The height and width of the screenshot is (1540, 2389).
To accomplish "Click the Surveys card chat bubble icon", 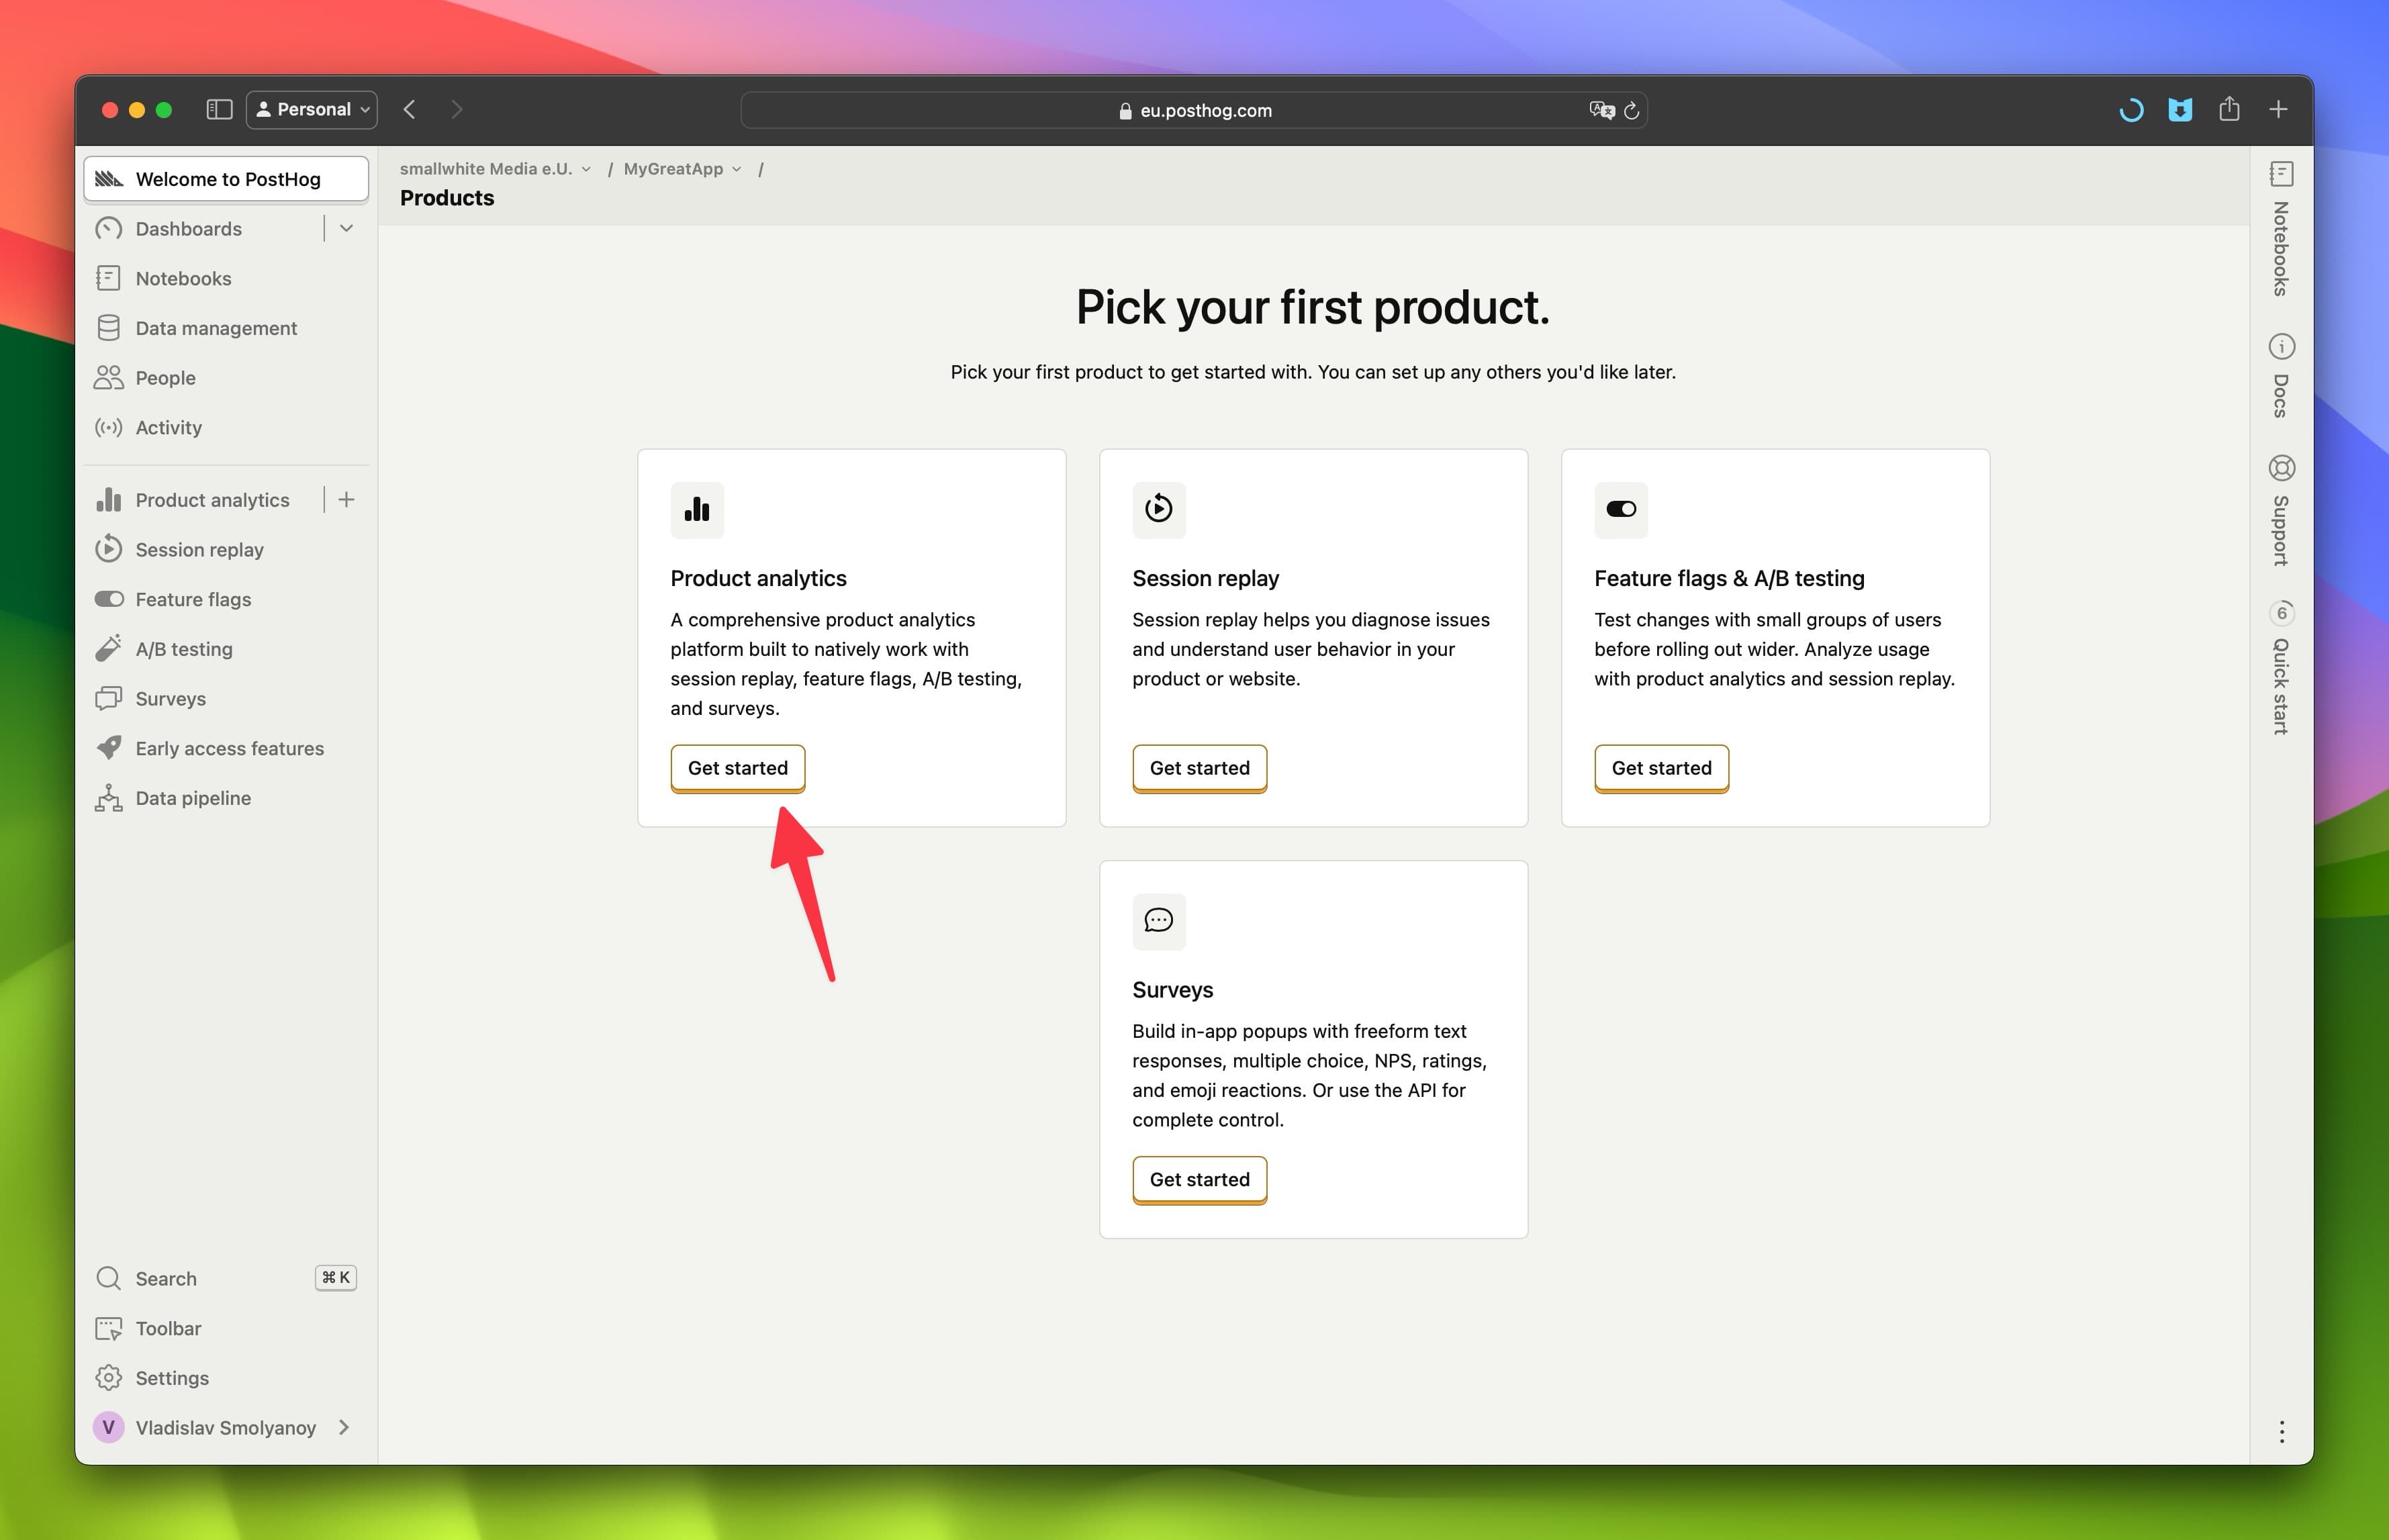I will (1159, 921).
